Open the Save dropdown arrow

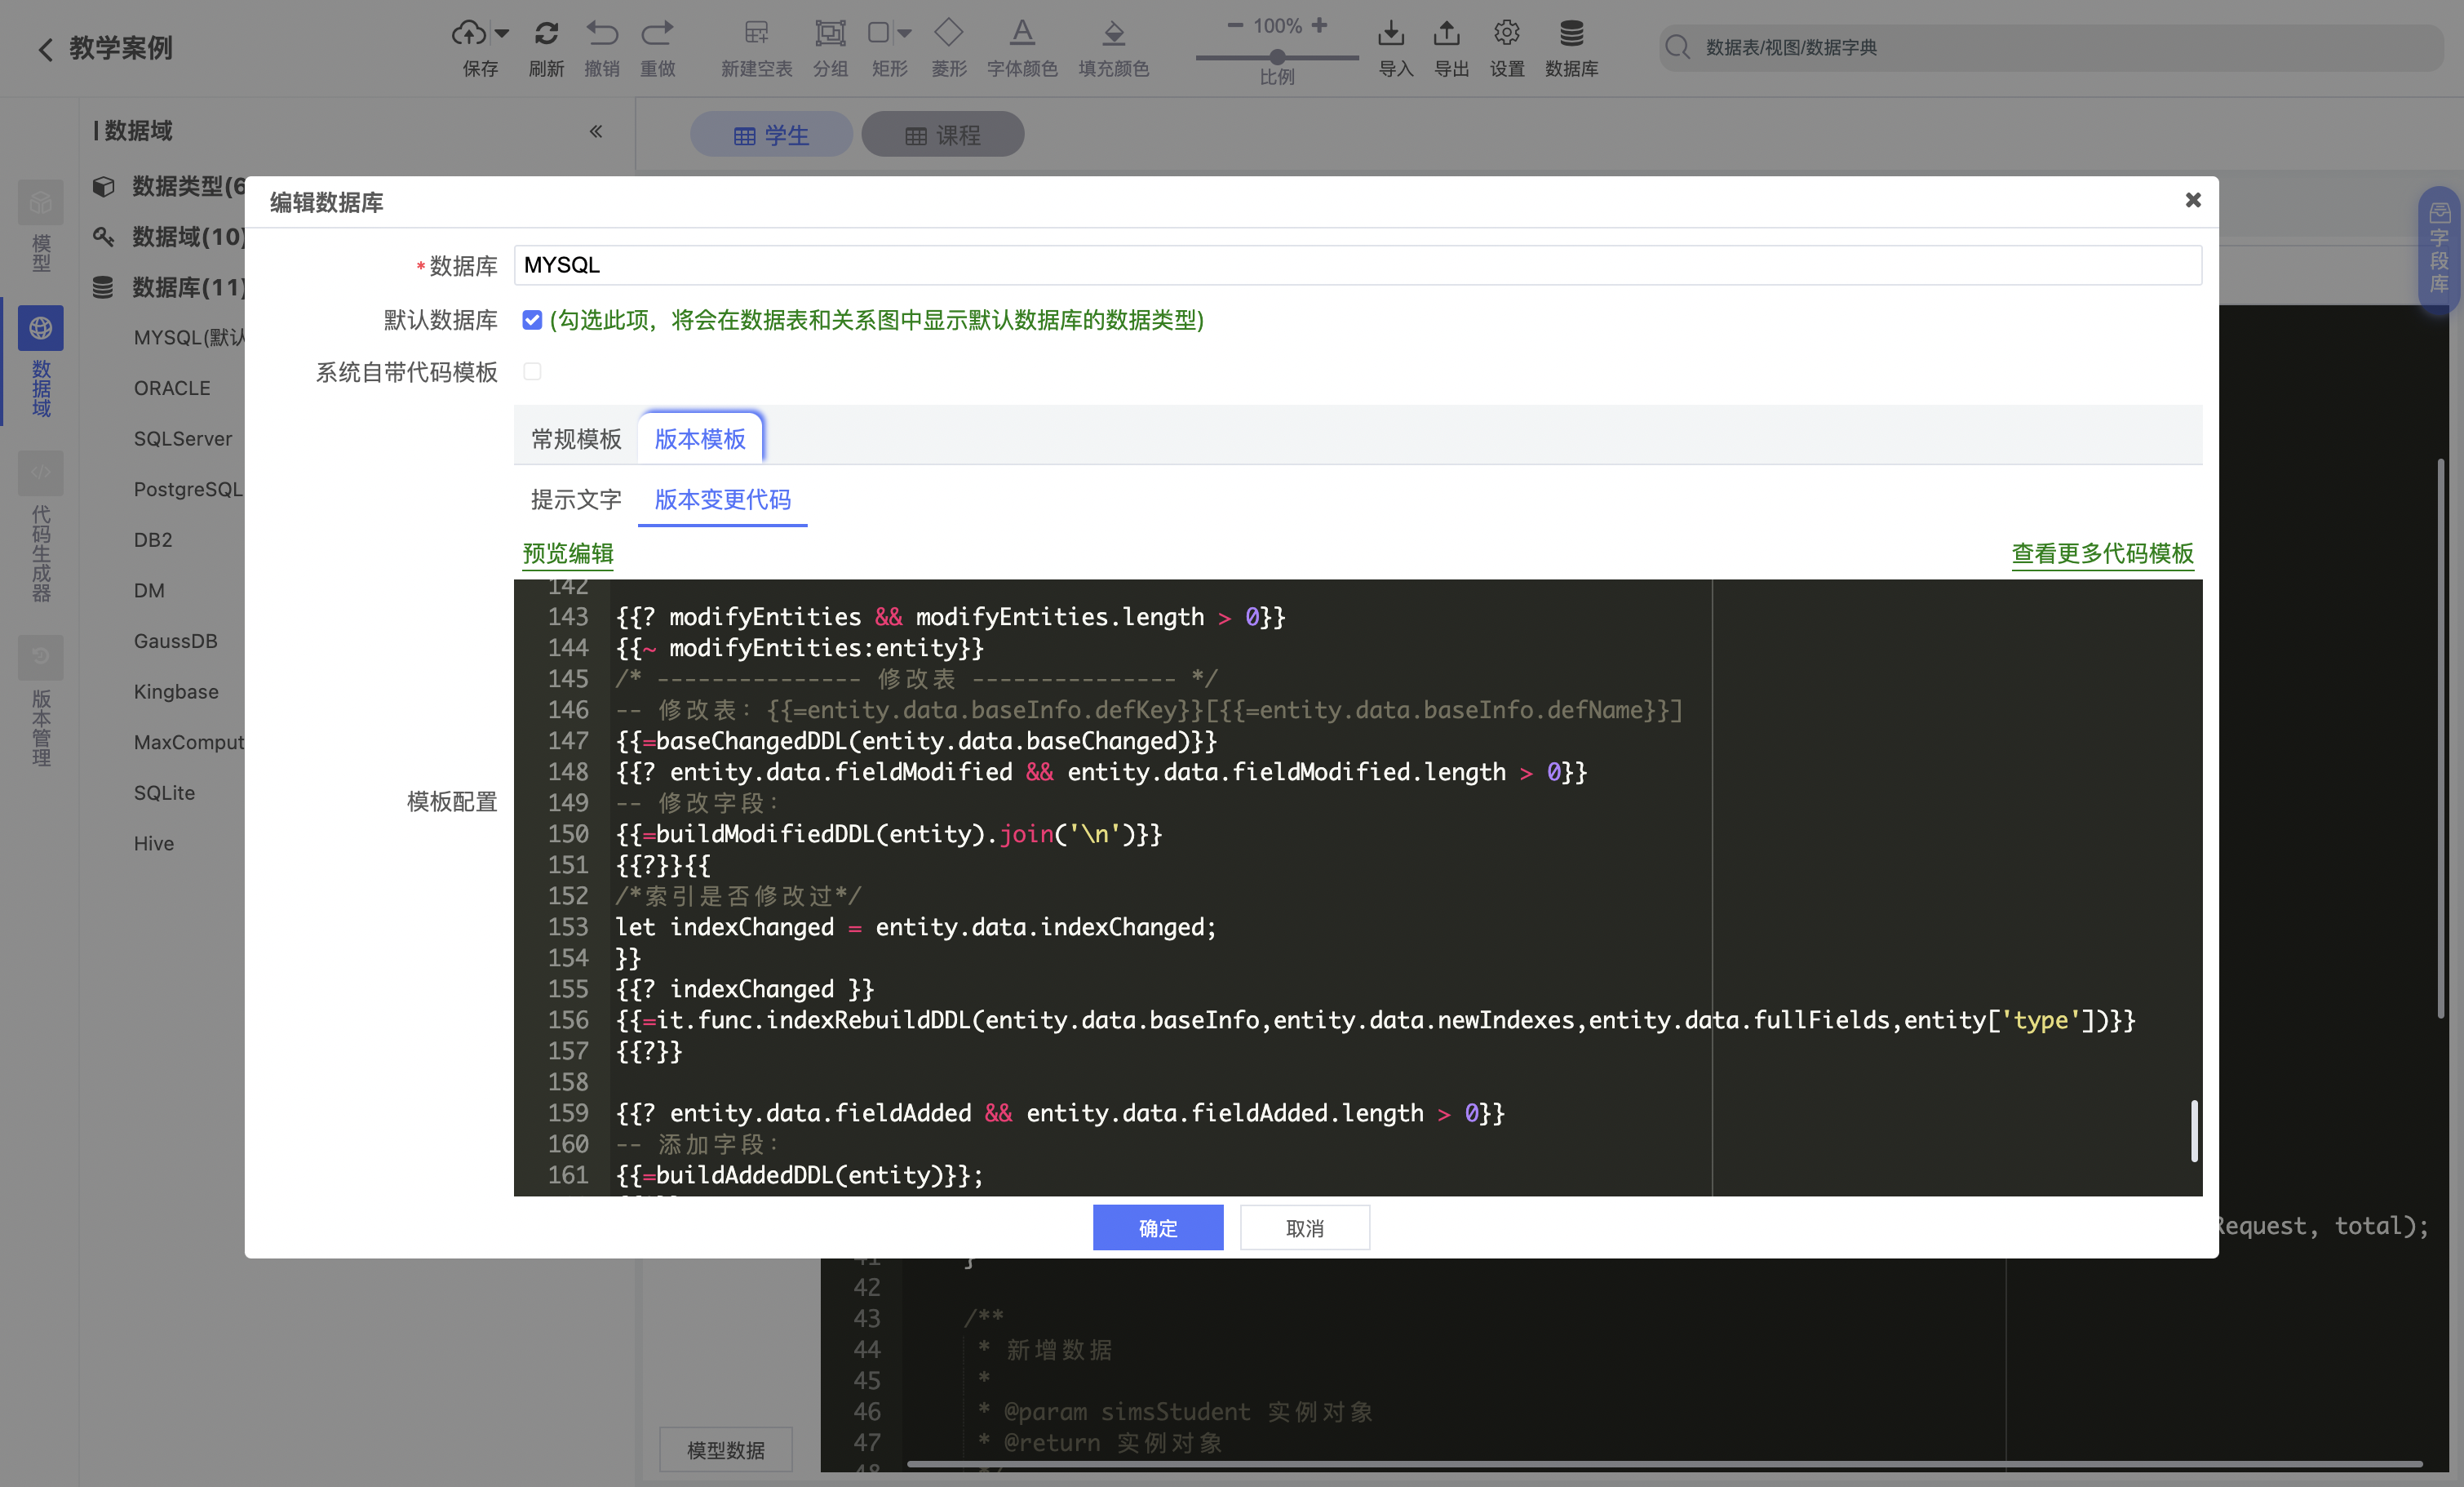tap(502, 34)
